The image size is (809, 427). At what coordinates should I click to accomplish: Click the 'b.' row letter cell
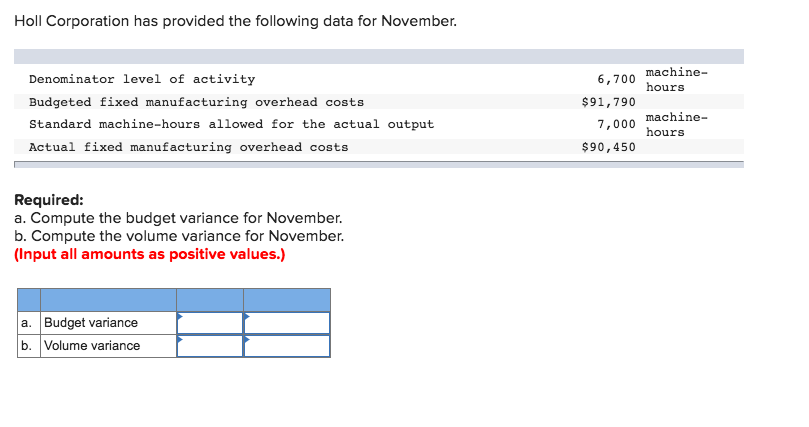coord(29,346)
